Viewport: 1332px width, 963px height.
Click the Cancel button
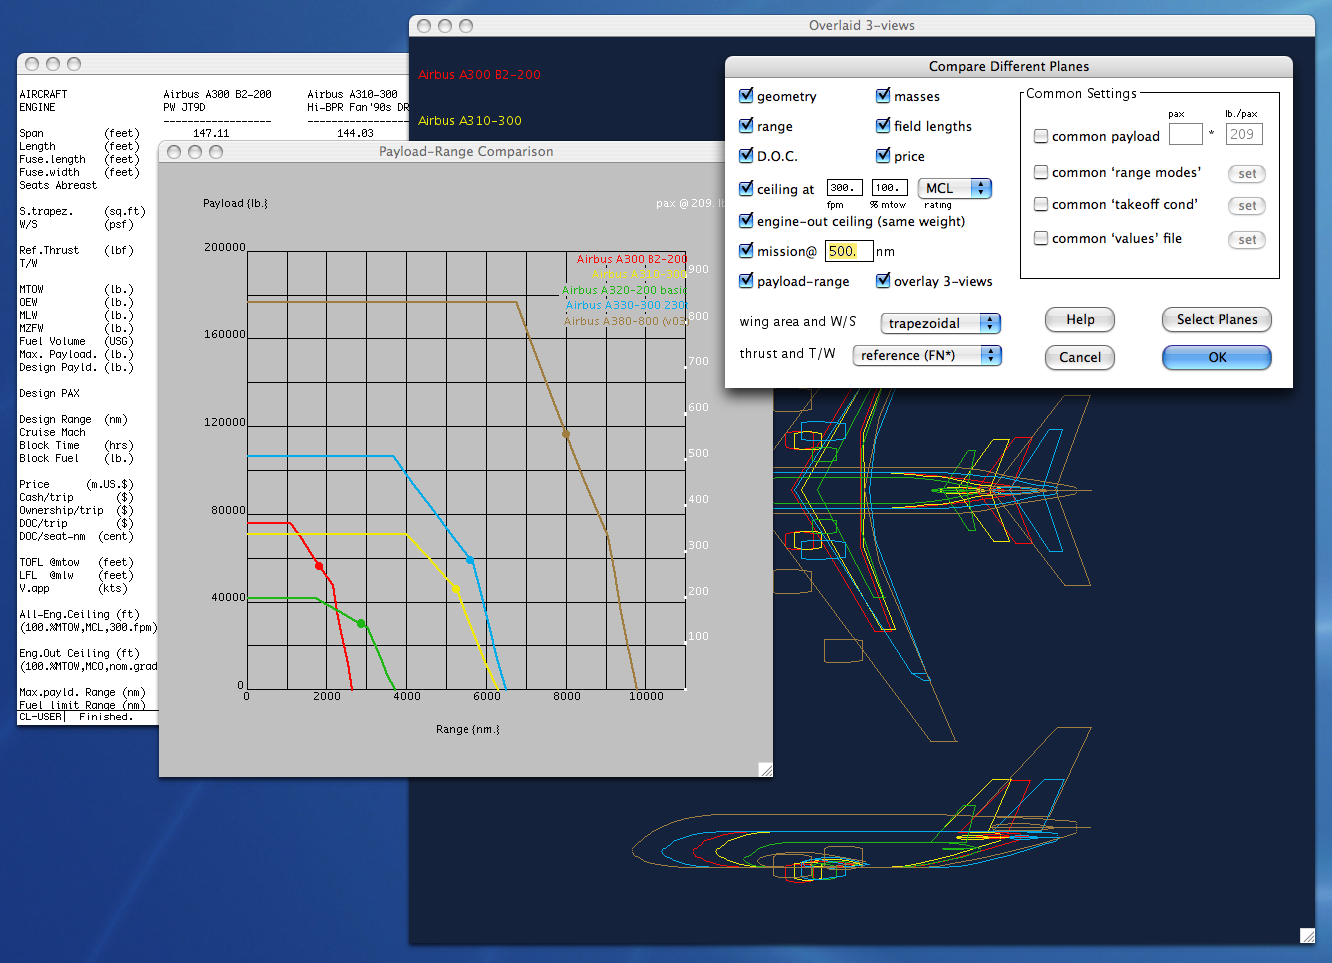point(1080,357)
